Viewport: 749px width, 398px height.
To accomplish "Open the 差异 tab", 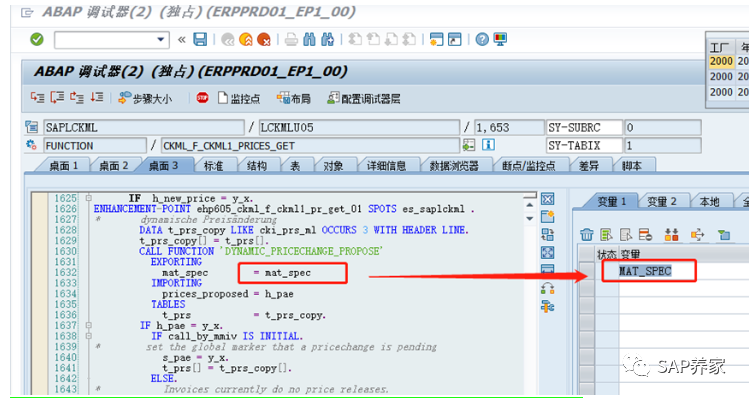I will pos(588,166).
